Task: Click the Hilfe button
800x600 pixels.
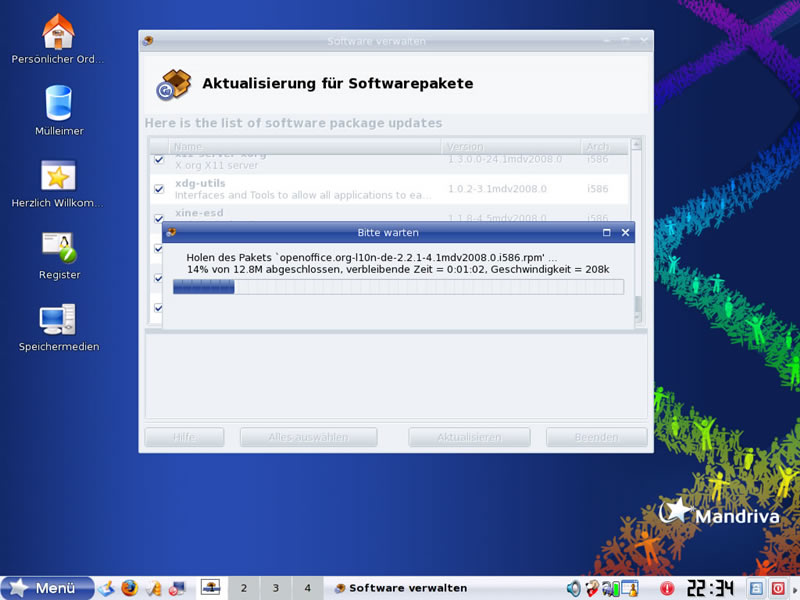Action: pyautogui.click(x=184, y=437)
